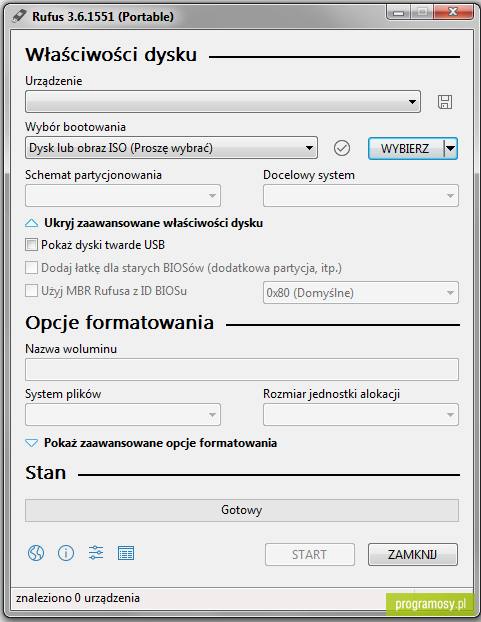The height and width of the screenshot is (622, 481).
Task: Click the checksum checkmark icon
Action: (341, 148)
